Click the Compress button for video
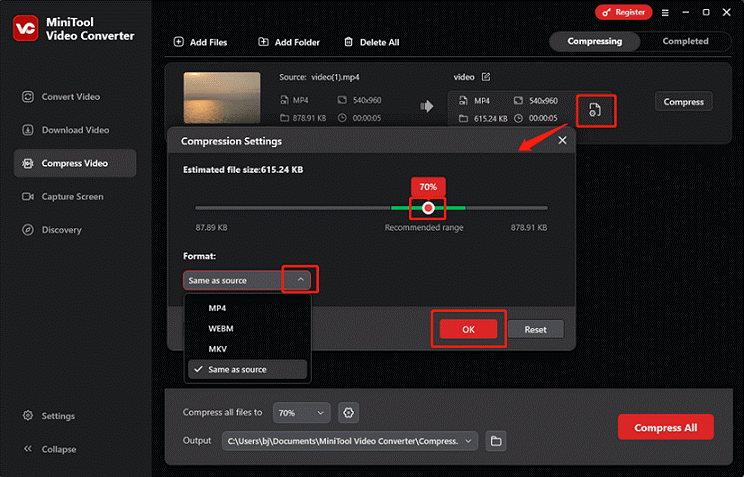Image resolution: width=744 pixels, height=477 pixels. coord(683,102)
